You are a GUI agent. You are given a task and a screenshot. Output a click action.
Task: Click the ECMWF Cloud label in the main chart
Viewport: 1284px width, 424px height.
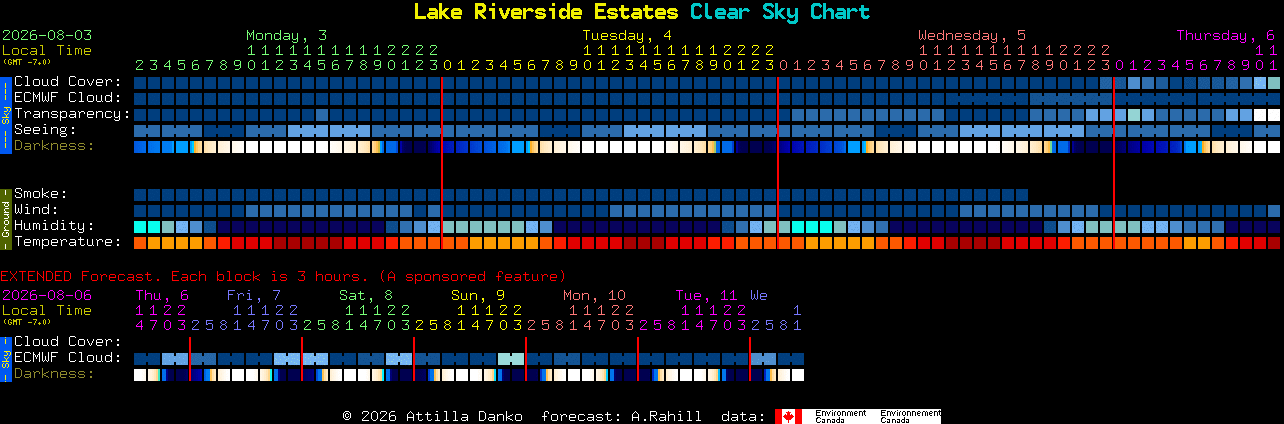(68, 98)
